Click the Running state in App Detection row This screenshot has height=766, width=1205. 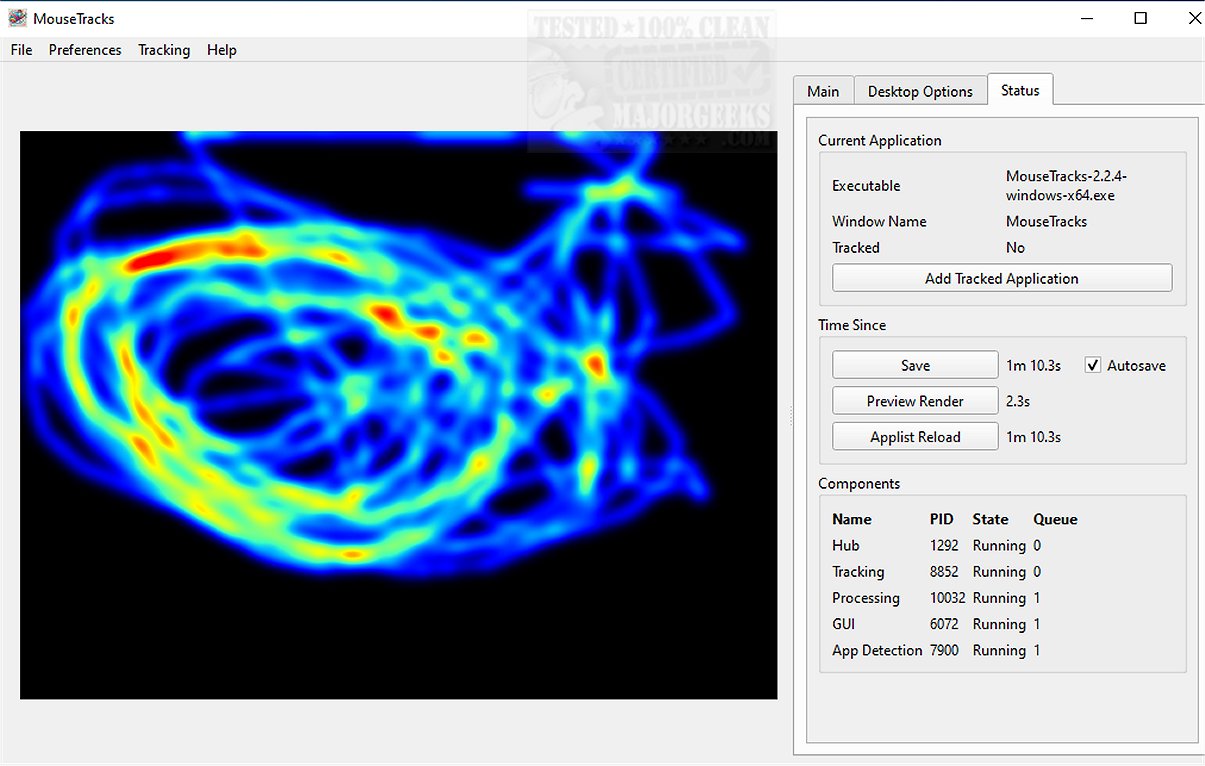coord(999,650)
